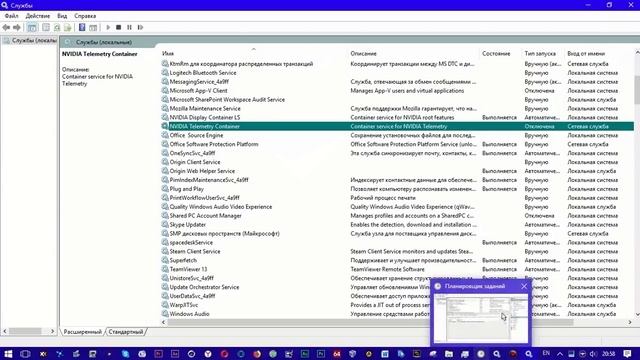Click the Forward arrow in the toolbar
Image resolution: width=640 pixels, height=360 pixels.
[x=17, y=27]
